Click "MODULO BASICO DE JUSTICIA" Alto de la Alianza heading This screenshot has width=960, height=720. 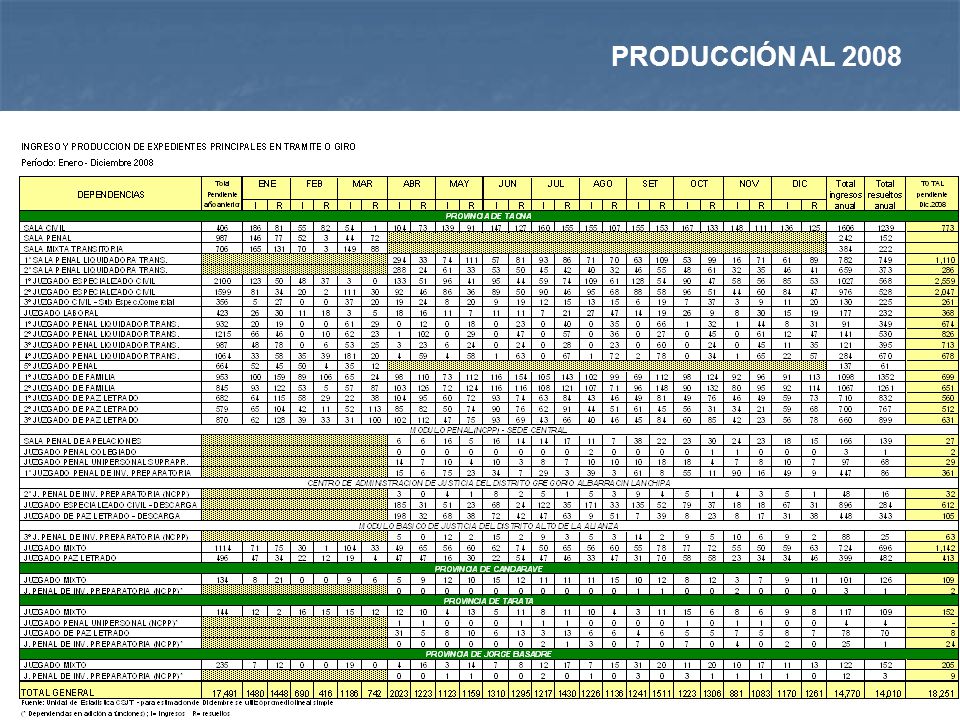(489, 526)
